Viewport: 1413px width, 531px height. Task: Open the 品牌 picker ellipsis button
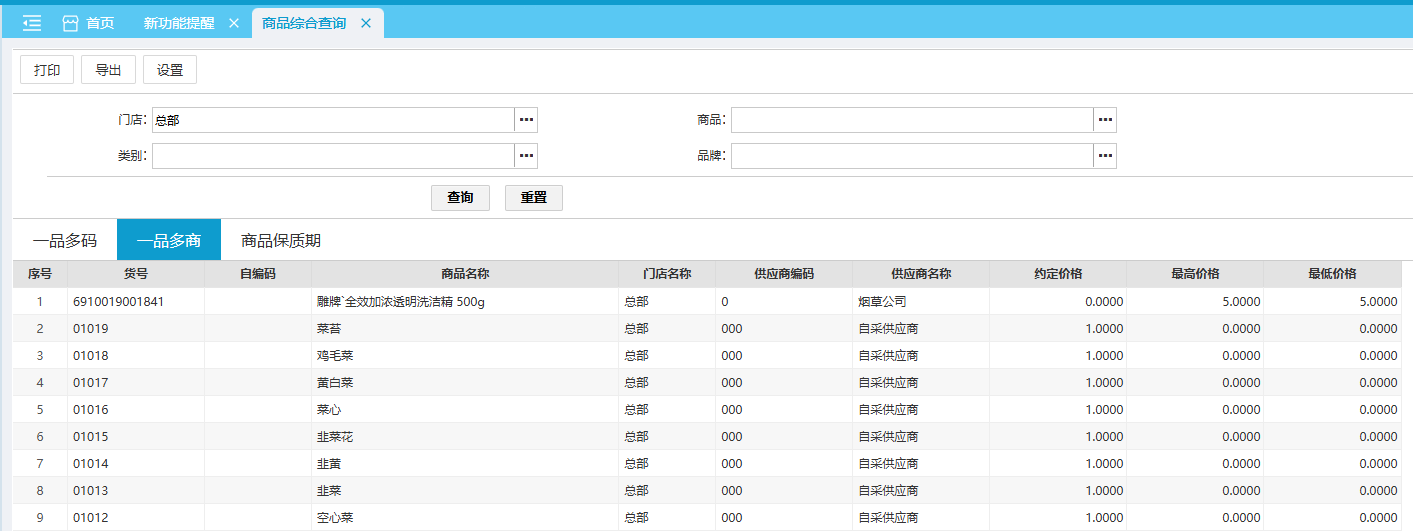[x=1105, y=156]
